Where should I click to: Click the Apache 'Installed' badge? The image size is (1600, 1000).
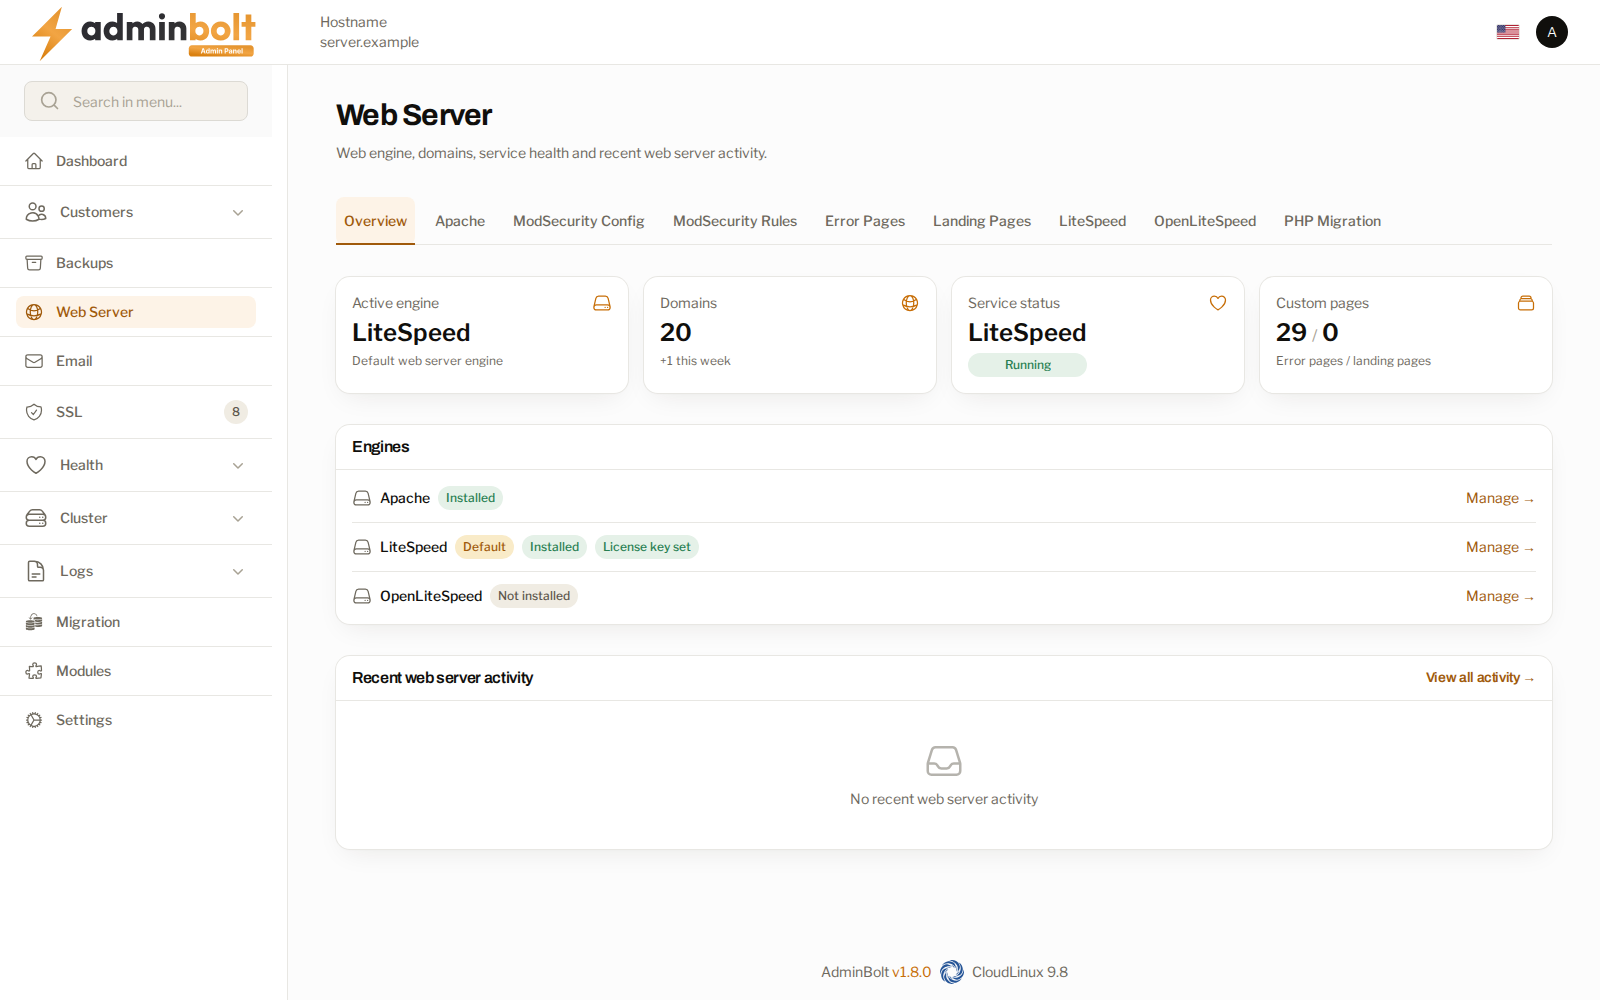pyautogui.click(x=470, y=498)
